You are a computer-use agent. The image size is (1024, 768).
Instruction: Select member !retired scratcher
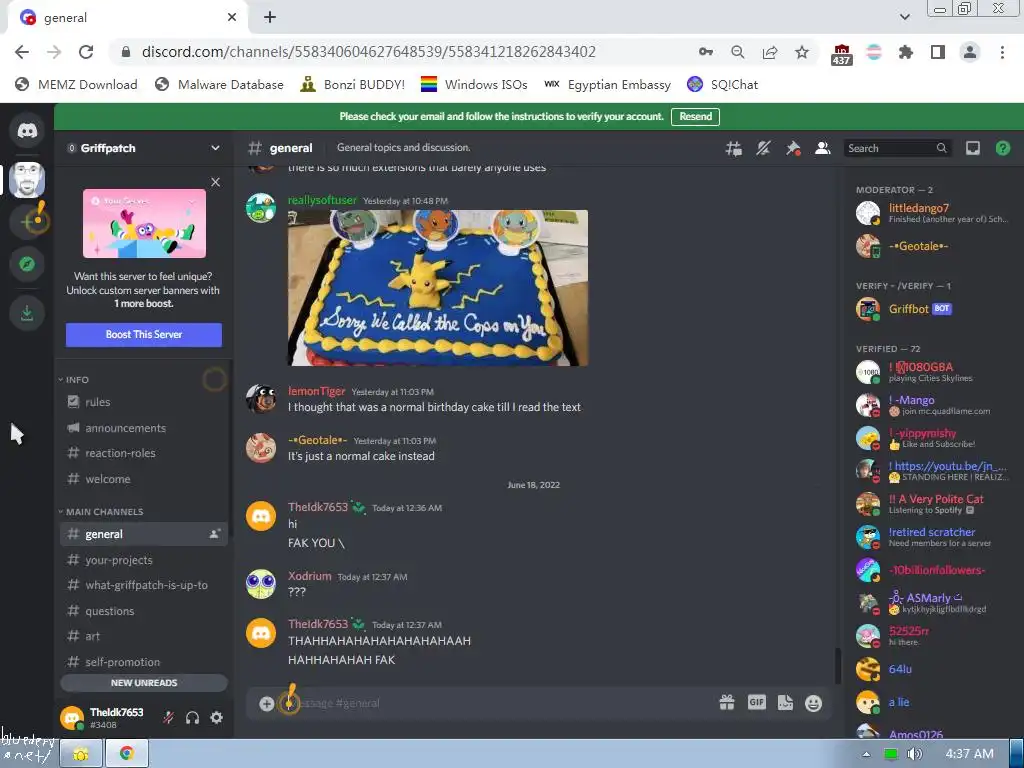coord(933,537)
